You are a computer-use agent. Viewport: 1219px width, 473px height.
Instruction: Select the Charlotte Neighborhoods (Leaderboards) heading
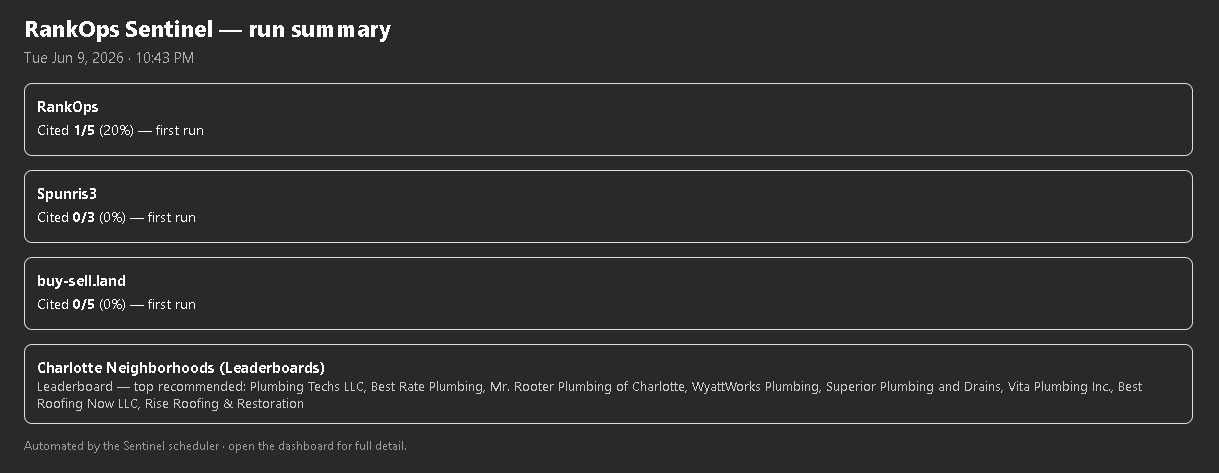click(x=181, y=368)
